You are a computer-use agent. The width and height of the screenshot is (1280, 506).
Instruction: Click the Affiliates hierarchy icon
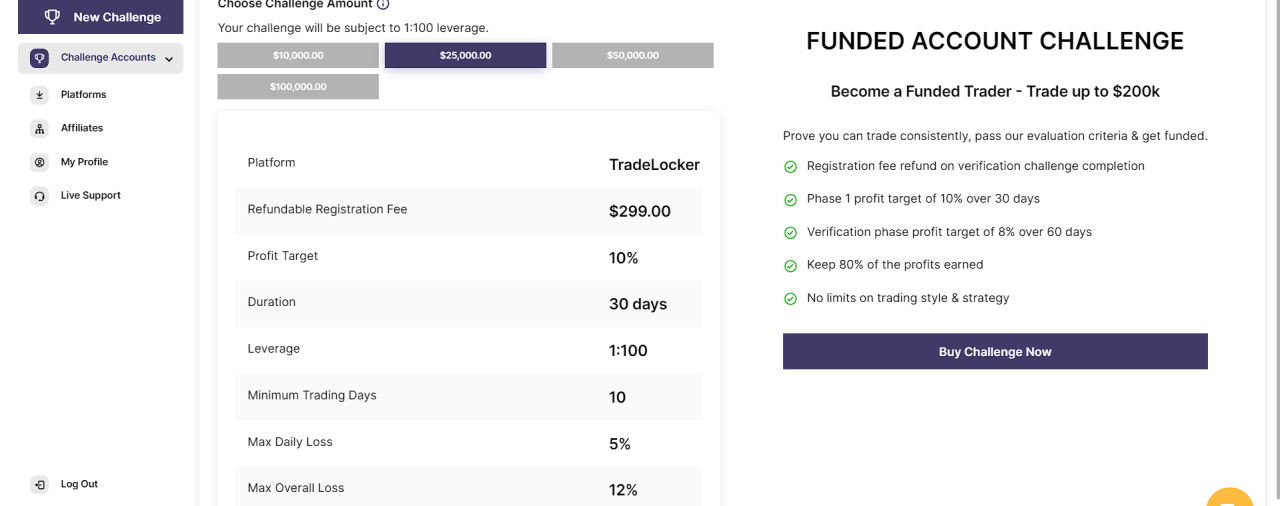[x=39, y=128]
